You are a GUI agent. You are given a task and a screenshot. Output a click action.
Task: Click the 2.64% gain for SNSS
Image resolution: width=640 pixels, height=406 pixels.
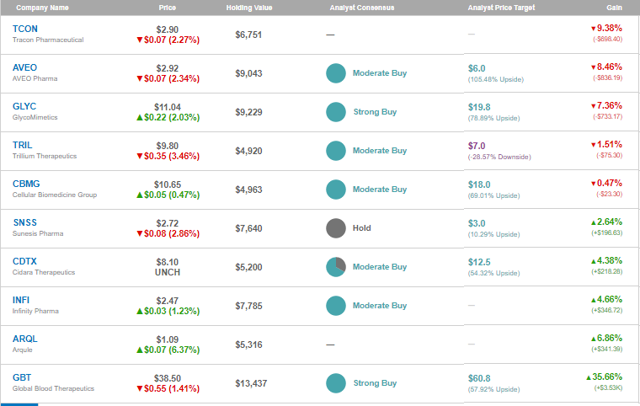[x=607, y=222]
